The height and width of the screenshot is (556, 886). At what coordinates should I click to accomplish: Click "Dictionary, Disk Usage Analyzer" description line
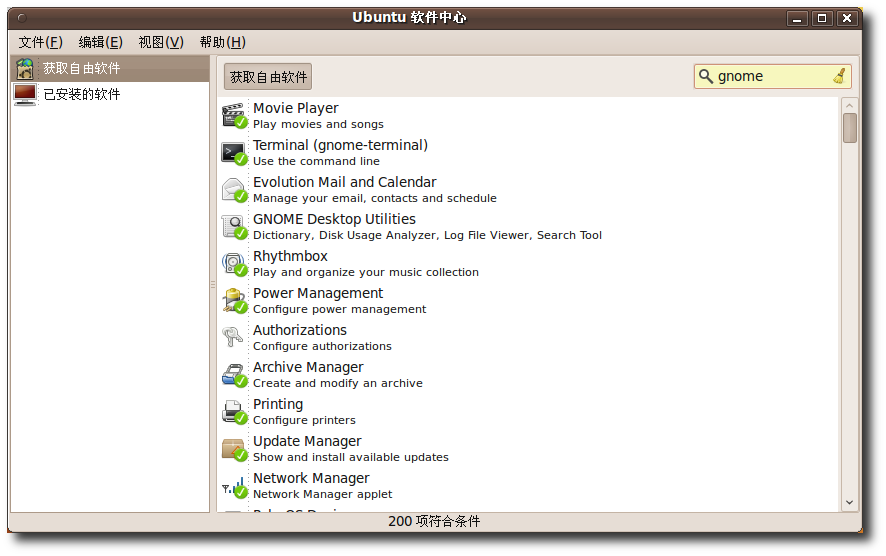[427, 236]
